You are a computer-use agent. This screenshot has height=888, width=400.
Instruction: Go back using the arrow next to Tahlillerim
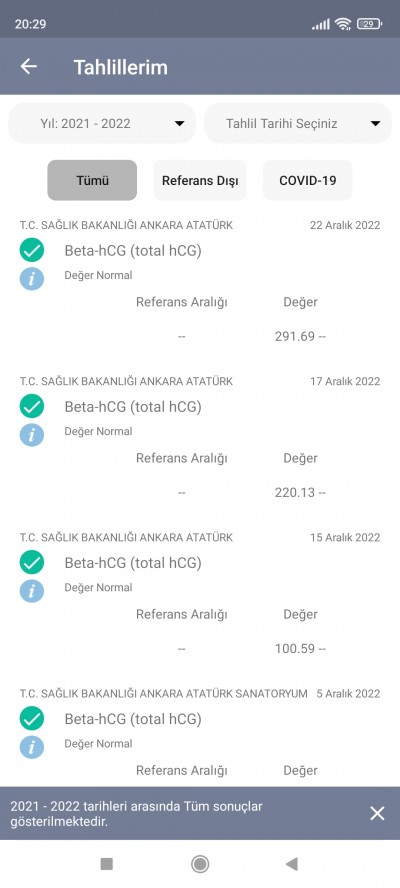tap(28, 66)
